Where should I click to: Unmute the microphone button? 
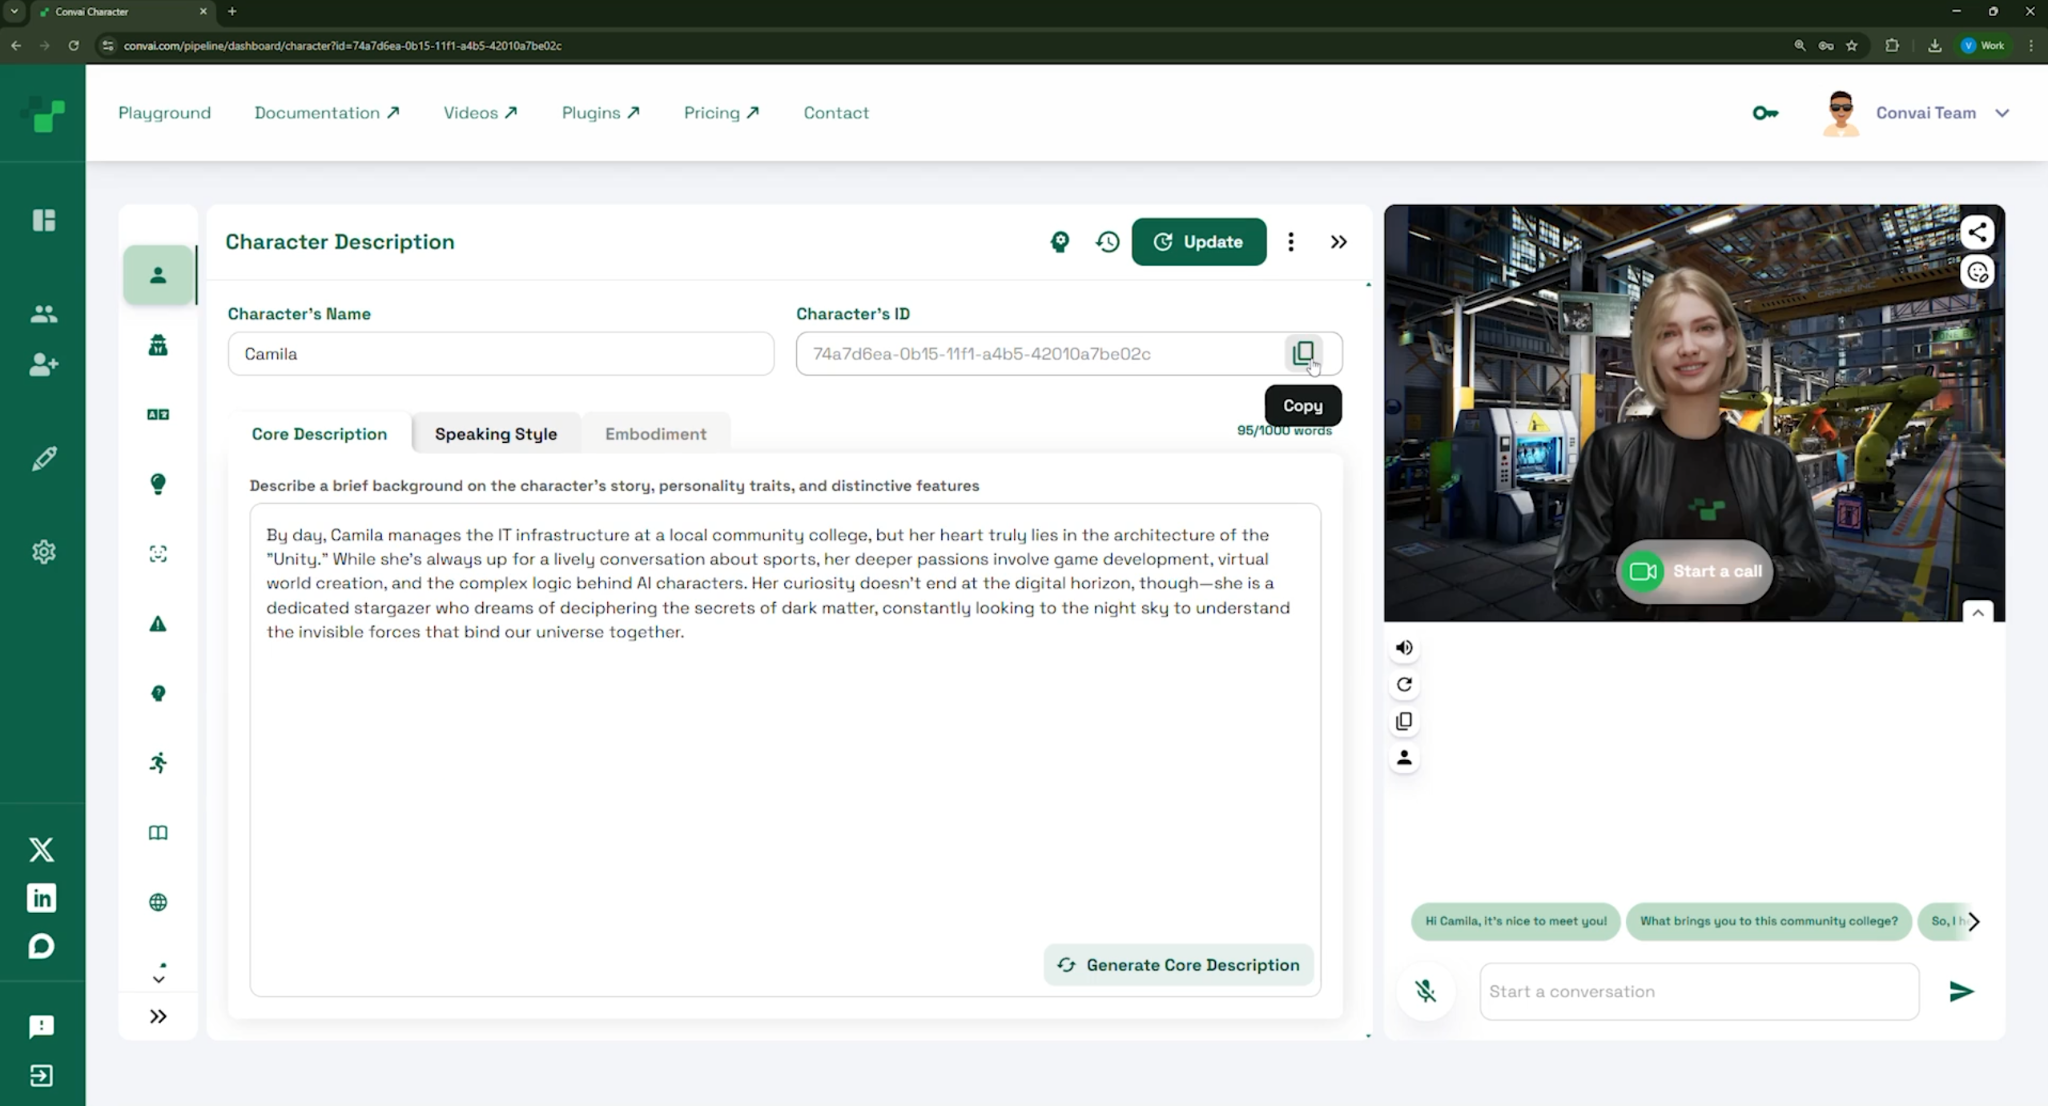coord(1425,991)
